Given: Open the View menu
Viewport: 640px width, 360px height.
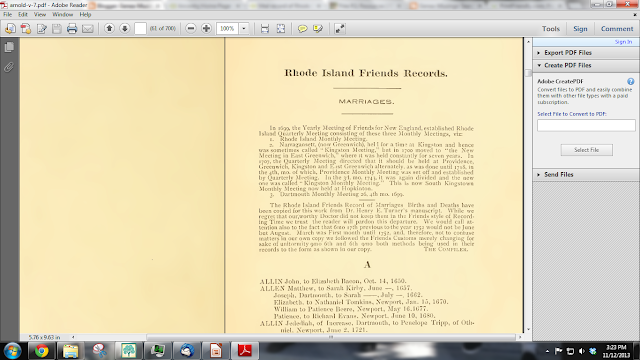Looking at the screenshot, I should click(40, 14).
